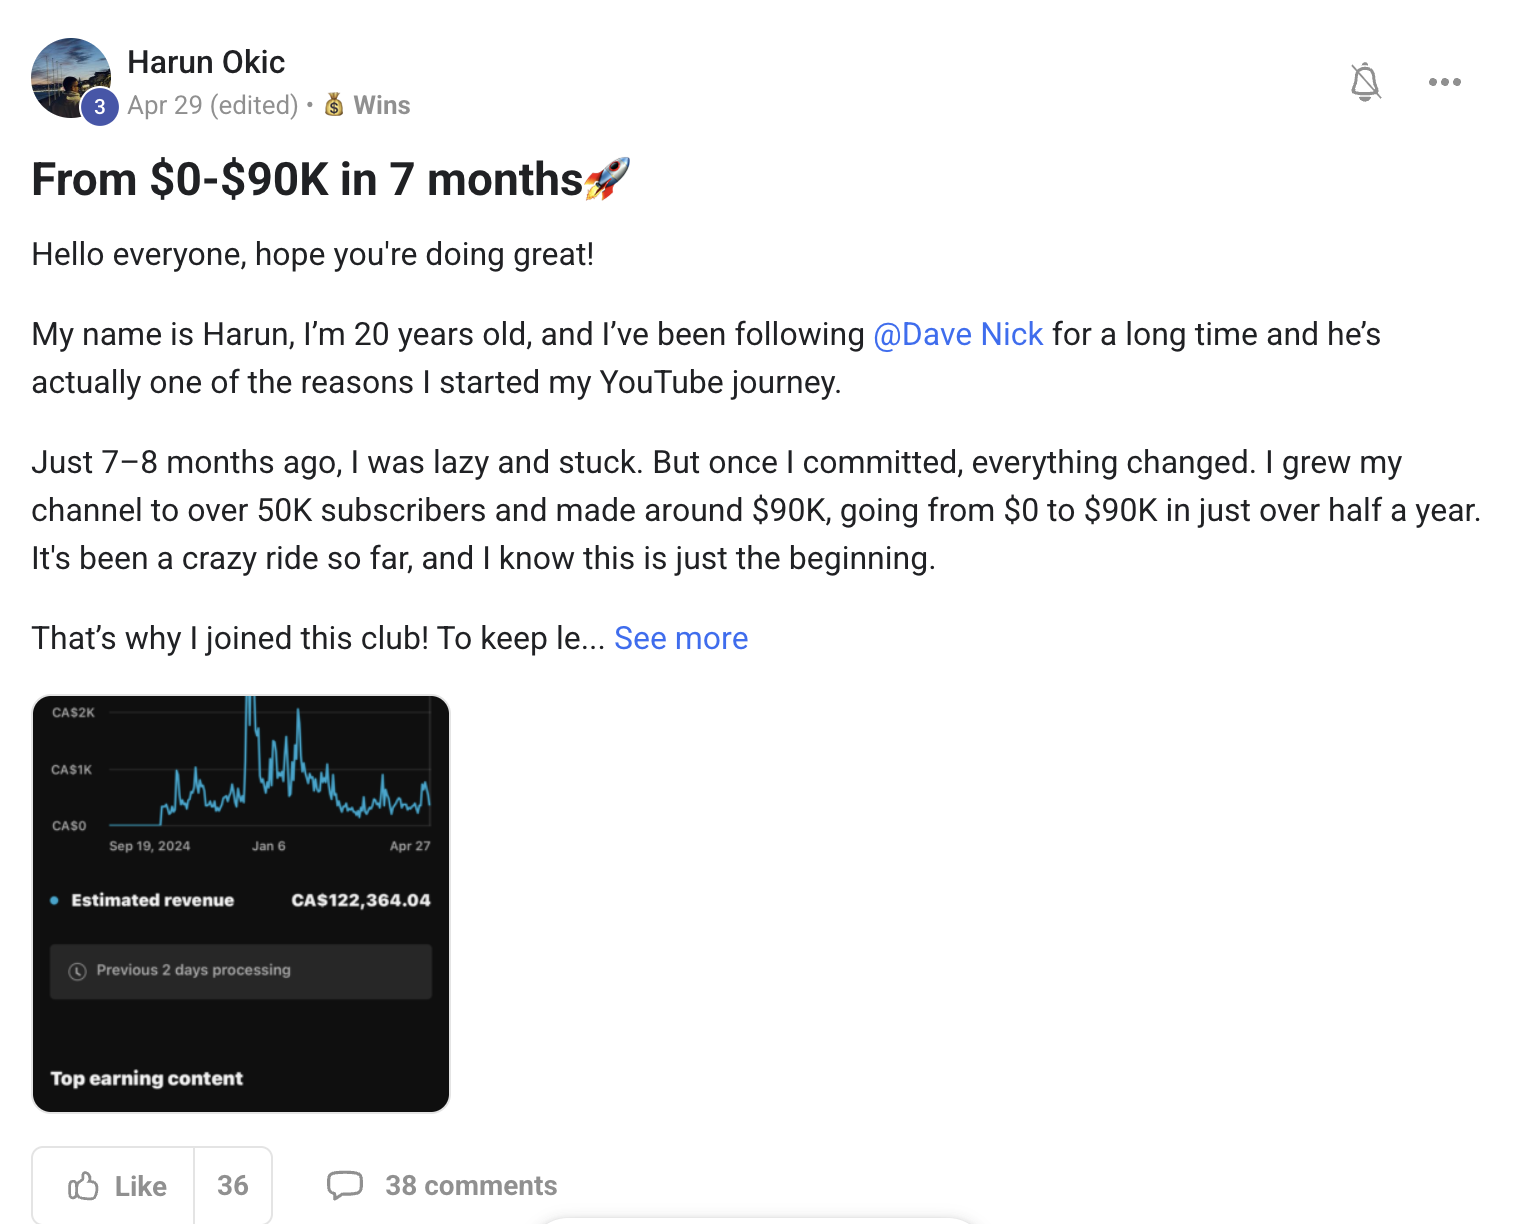The image size is (1538, 1224).
Task: Open the three-dots post options menu
Action: [x=1445, y=82]
